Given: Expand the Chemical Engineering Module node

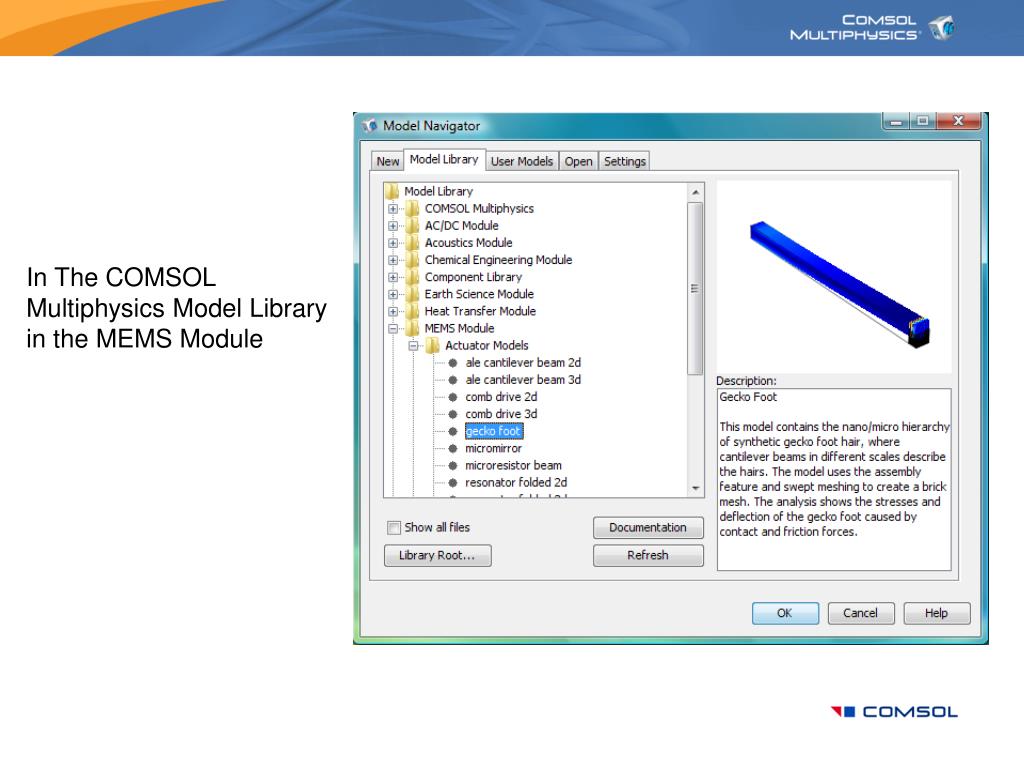Looking at the screenshot, I should pyautogui.click(x=392, y=260).
